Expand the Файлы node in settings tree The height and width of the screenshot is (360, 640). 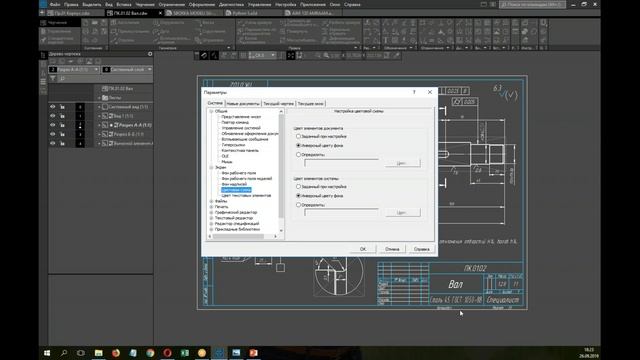click(x=211, y=201)
